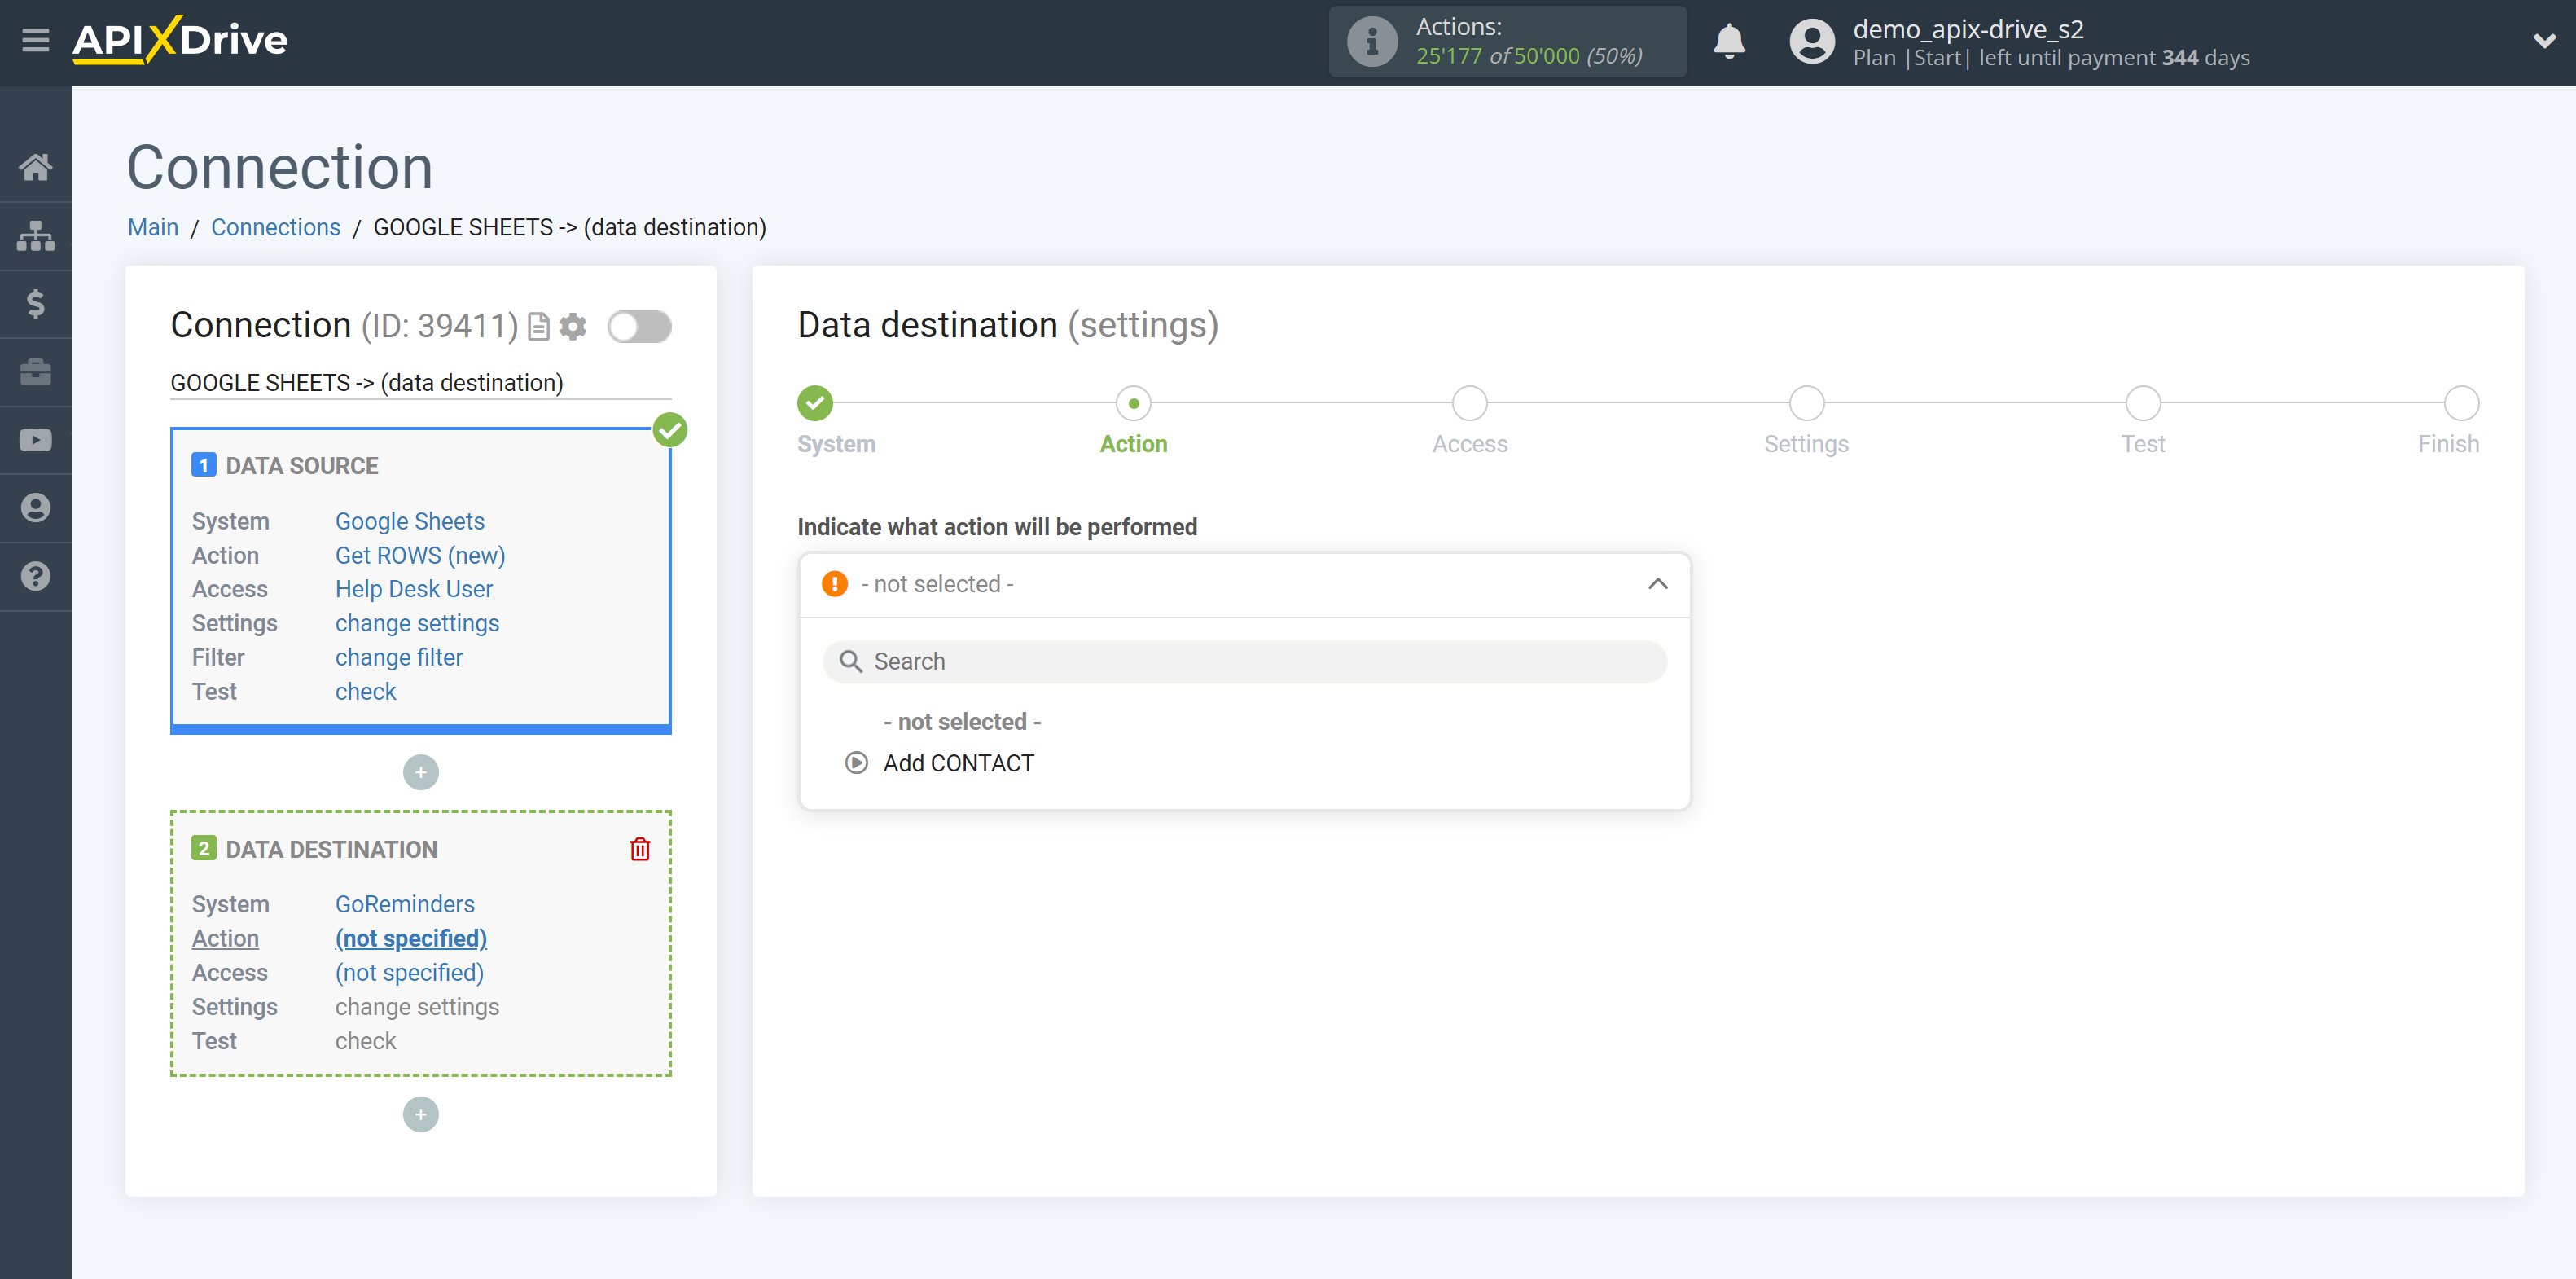Image resolution: width=2576 pixels, height=1279 pixels.
Task: Click the Main navigation hamburger icon
Action: pos(34,39)
